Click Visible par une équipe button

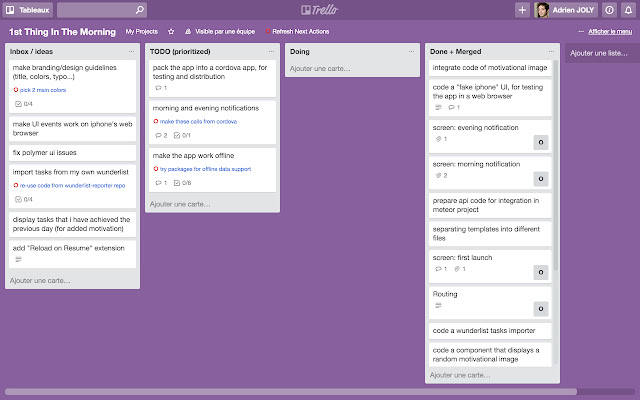220,31
